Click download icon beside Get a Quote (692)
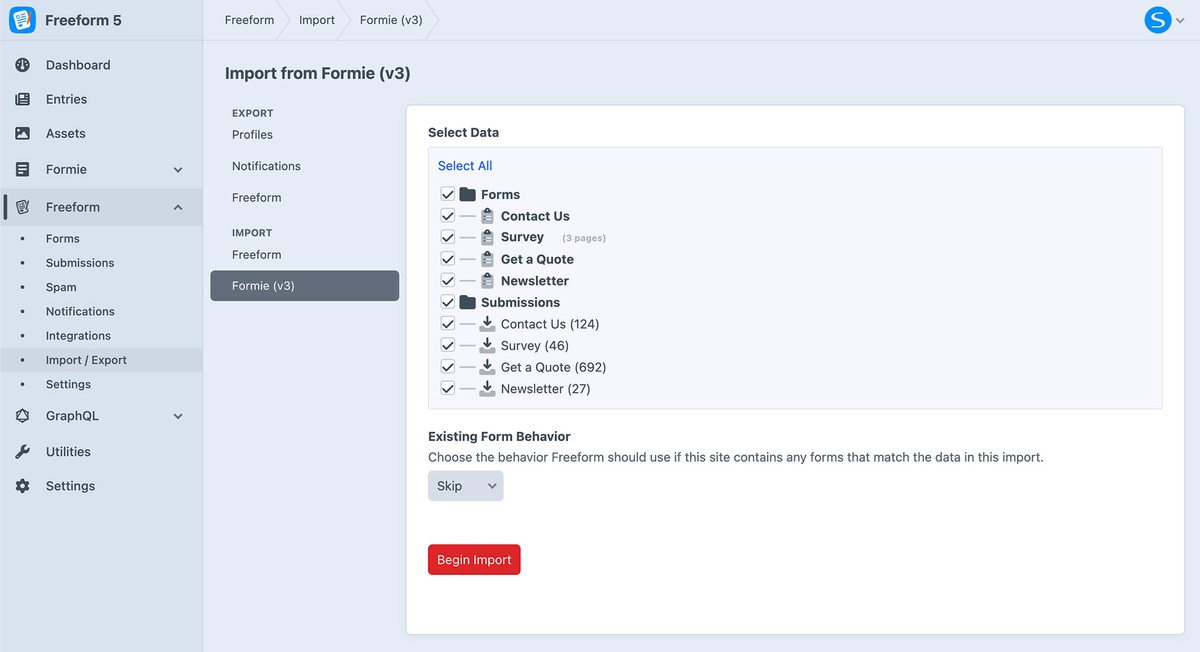 487,367
